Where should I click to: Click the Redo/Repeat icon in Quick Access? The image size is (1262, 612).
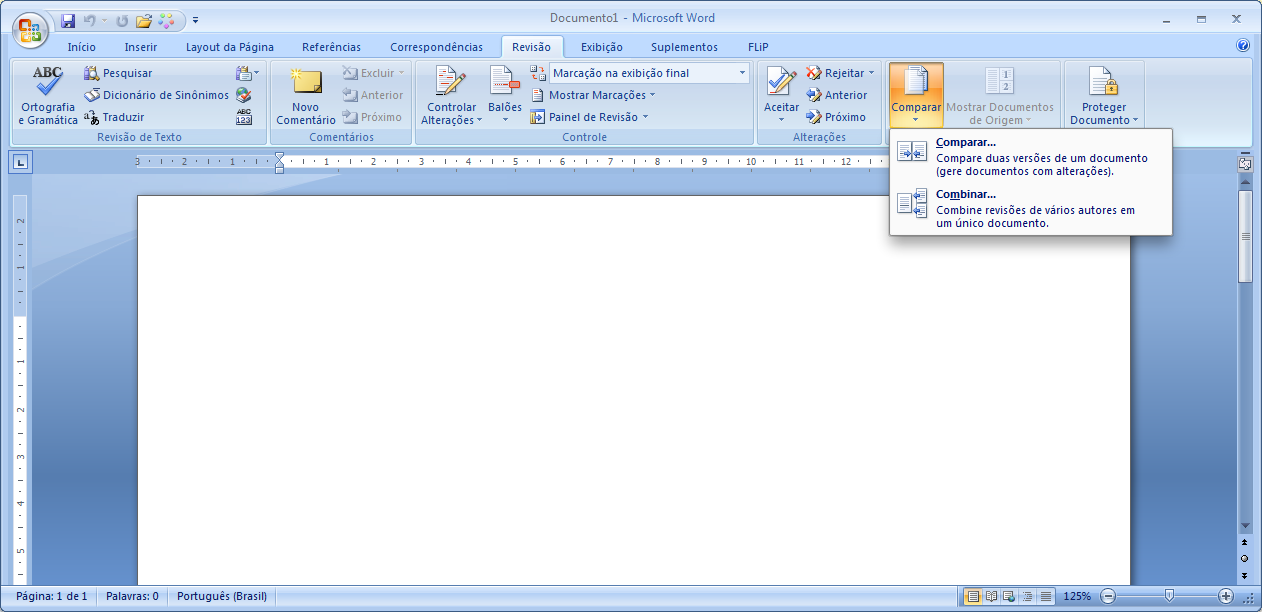tap(121, 20)
